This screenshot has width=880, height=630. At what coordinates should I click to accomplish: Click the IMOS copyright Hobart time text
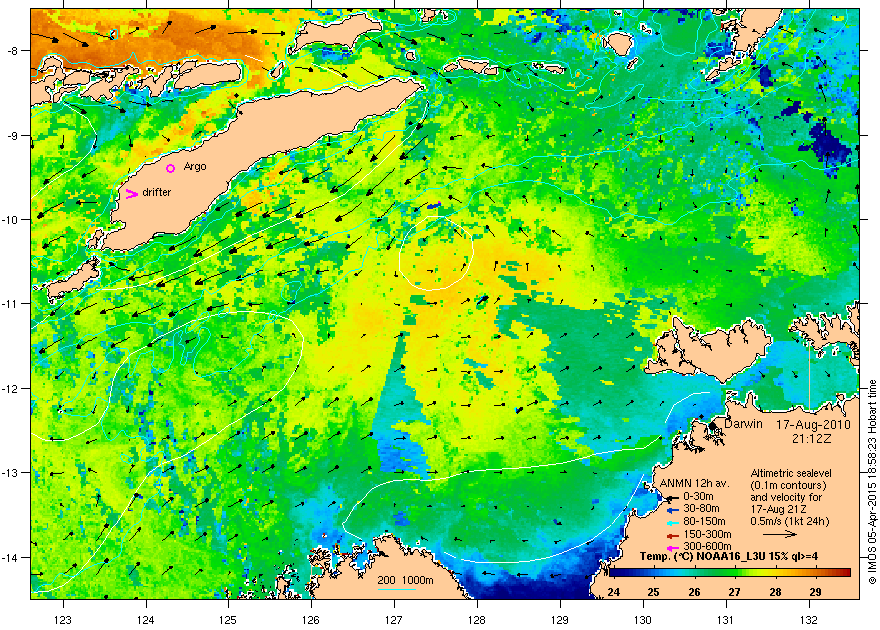click(872, 482)
